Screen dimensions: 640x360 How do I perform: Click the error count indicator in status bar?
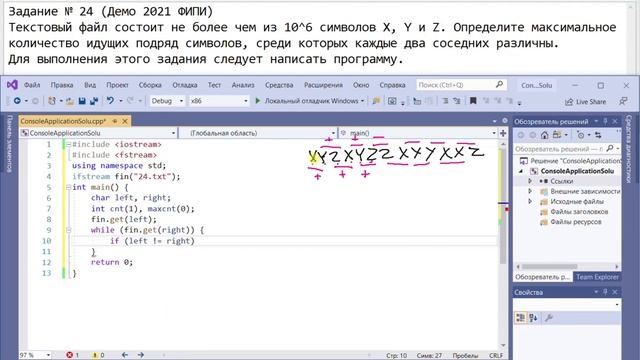[72, 355]
